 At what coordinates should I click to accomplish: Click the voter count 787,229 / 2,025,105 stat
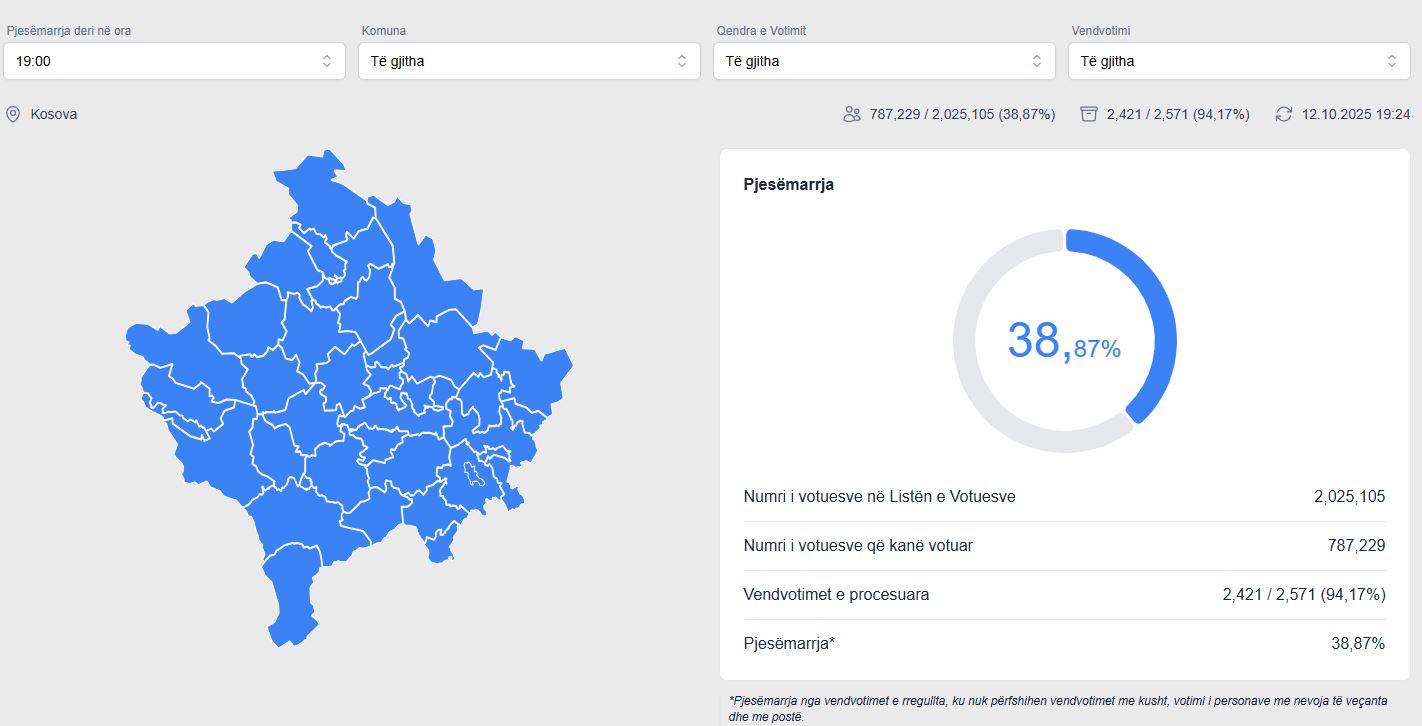962,114
